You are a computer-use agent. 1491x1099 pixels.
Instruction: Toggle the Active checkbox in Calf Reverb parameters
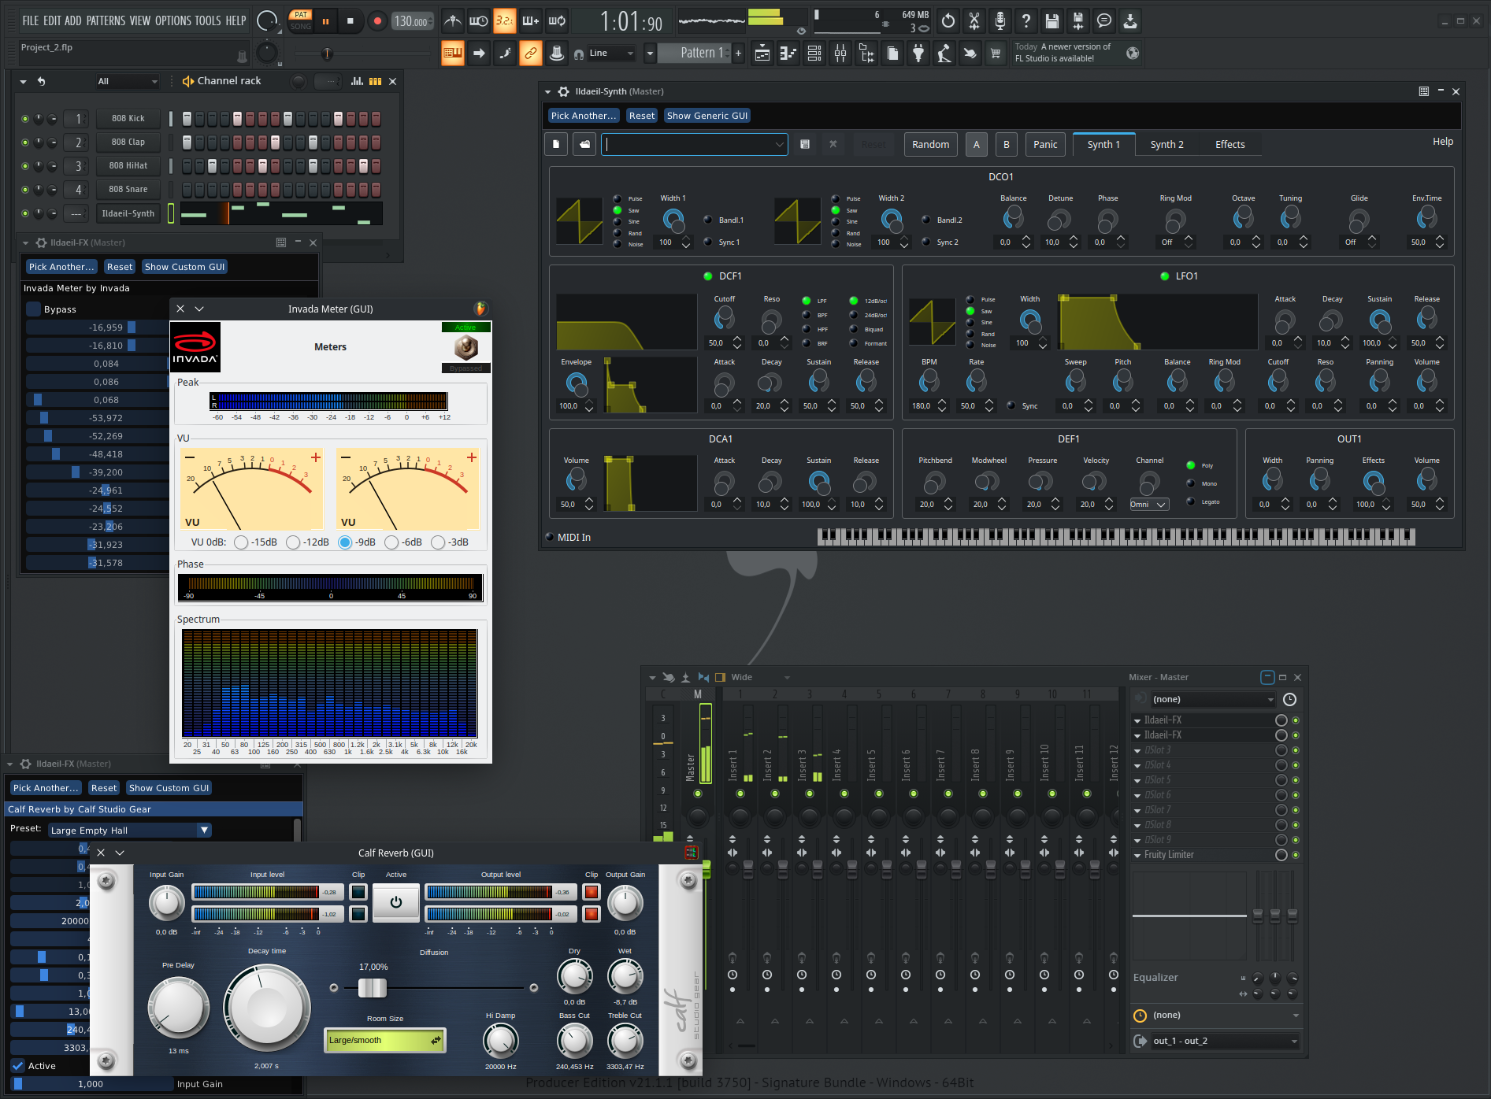click(18, 1066)
